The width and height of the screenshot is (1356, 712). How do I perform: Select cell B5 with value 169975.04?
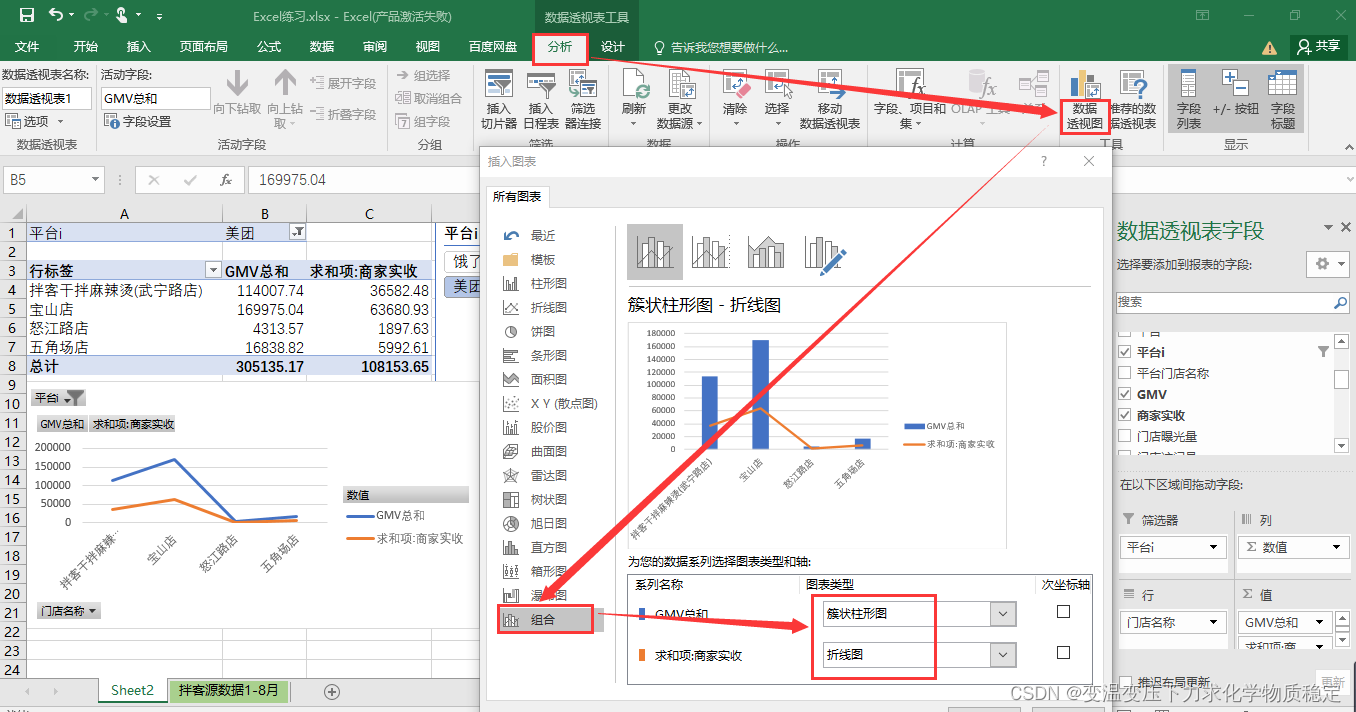(x=264, y=309)
